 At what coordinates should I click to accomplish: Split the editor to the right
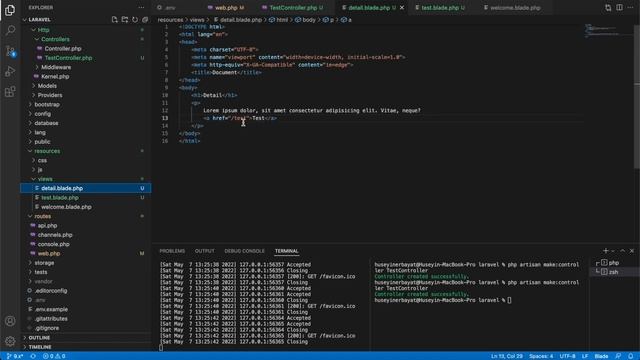click(x=619, y=8)
